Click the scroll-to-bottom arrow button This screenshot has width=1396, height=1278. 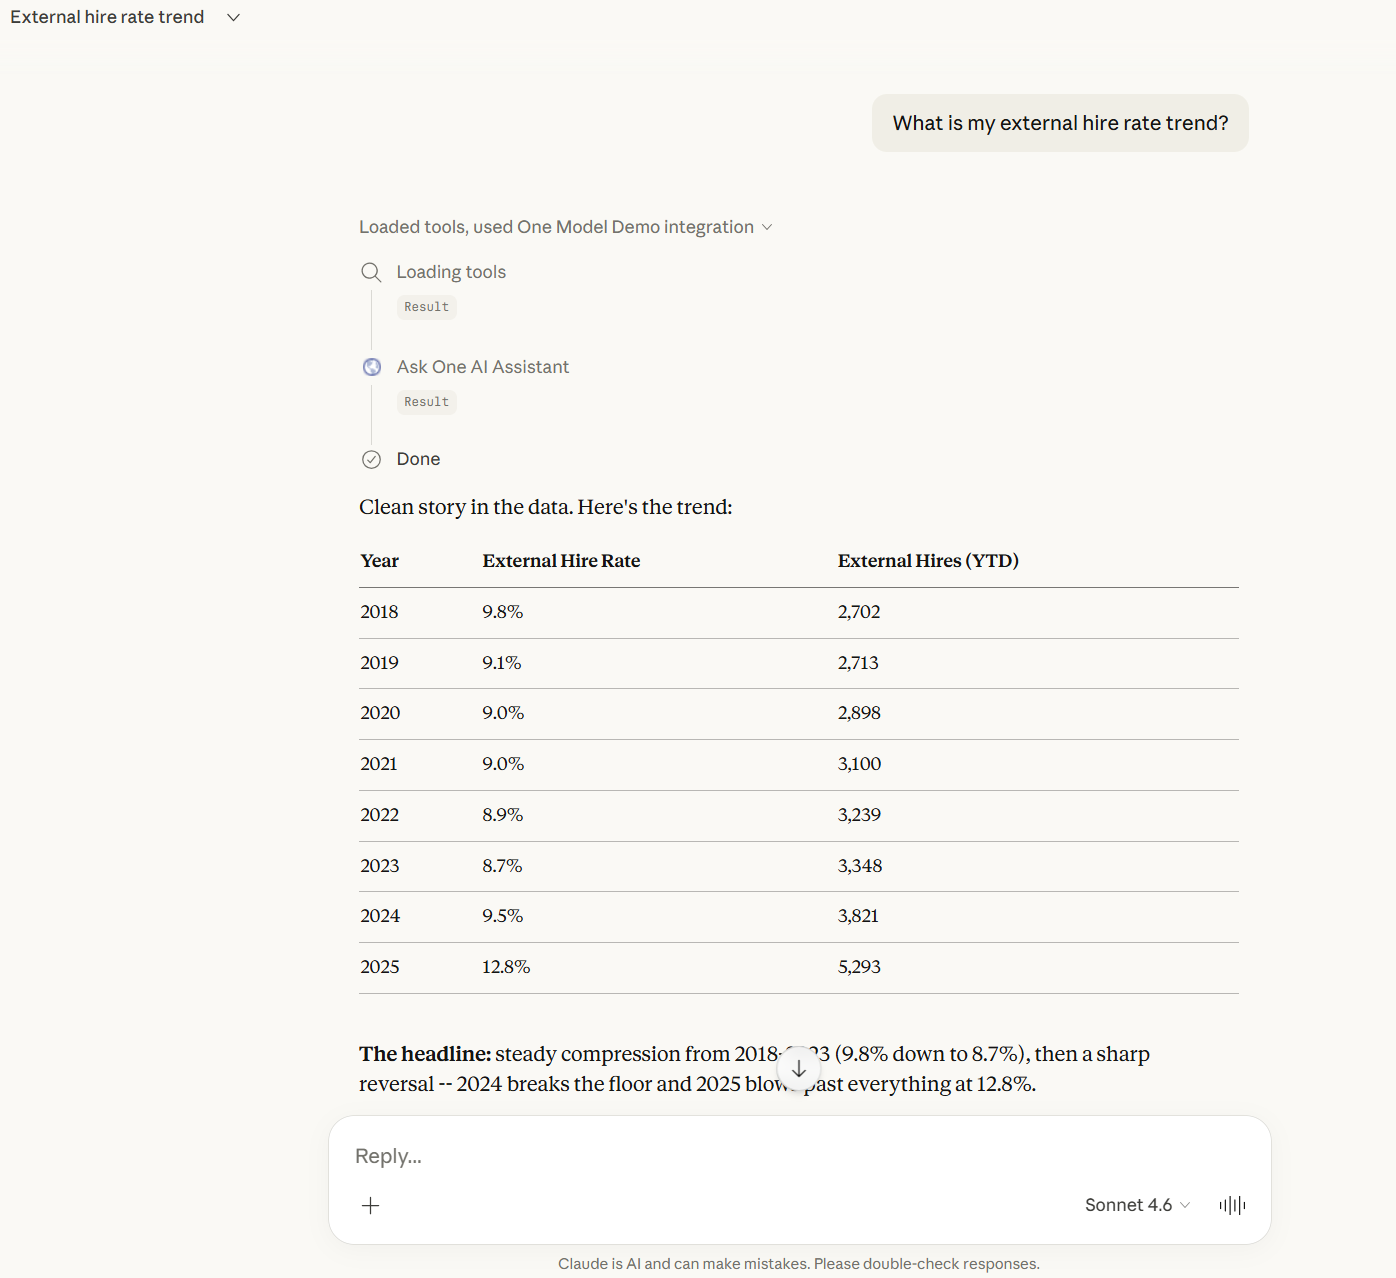[798, 1069]
